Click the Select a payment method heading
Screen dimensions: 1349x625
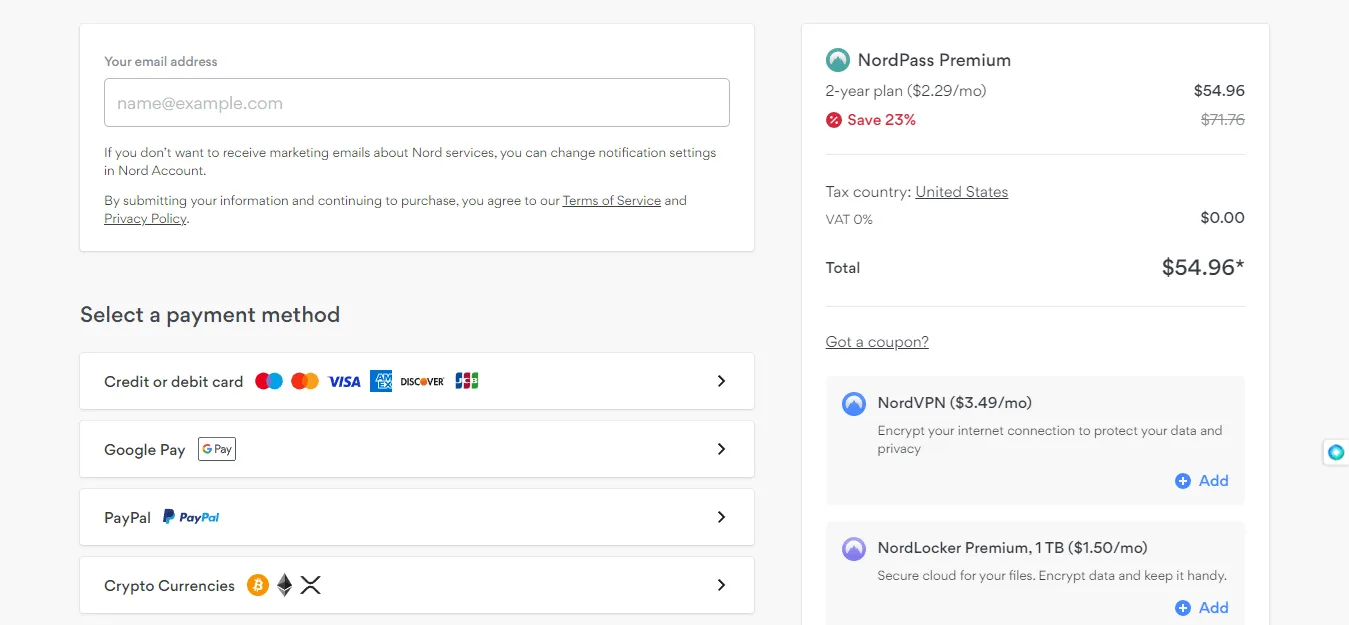click(x=210, y=315)
